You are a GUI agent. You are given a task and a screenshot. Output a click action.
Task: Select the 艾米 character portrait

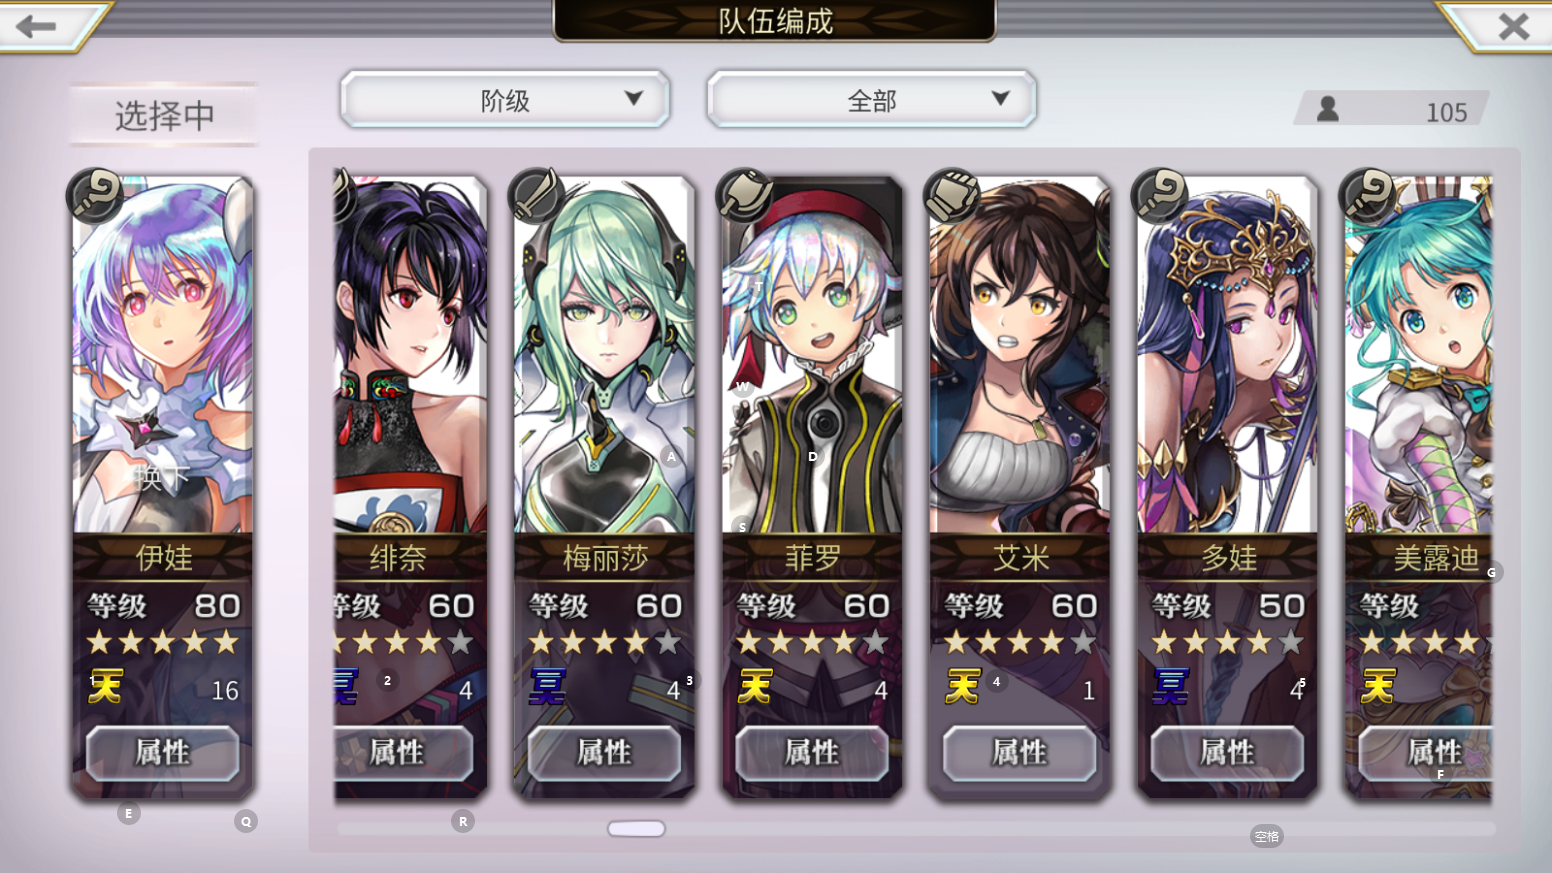click(x=1020, y=355)
